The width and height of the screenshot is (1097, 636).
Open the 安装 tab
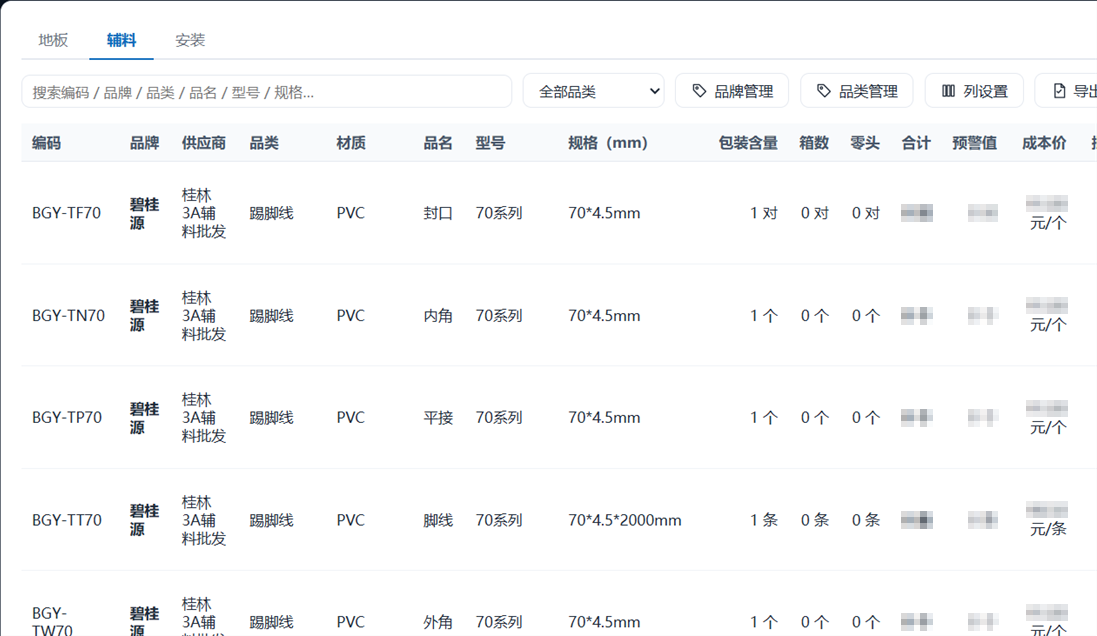[x=190, y=40]
